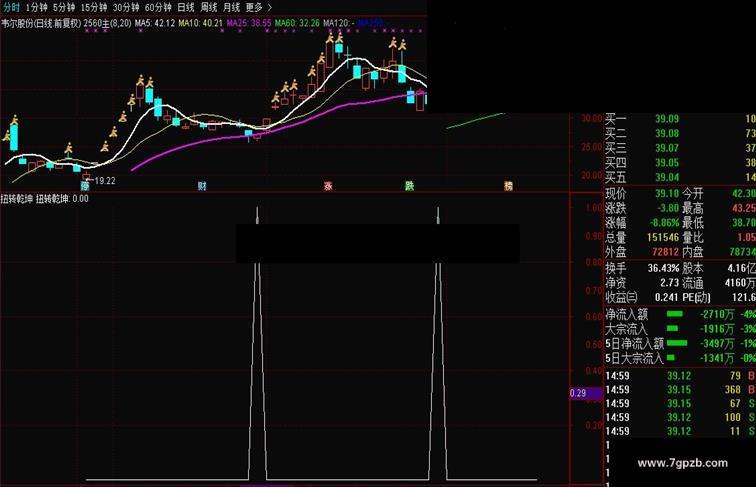Click the 今开 opening price field
The image size is (756, 487).
tap(719, 193)
